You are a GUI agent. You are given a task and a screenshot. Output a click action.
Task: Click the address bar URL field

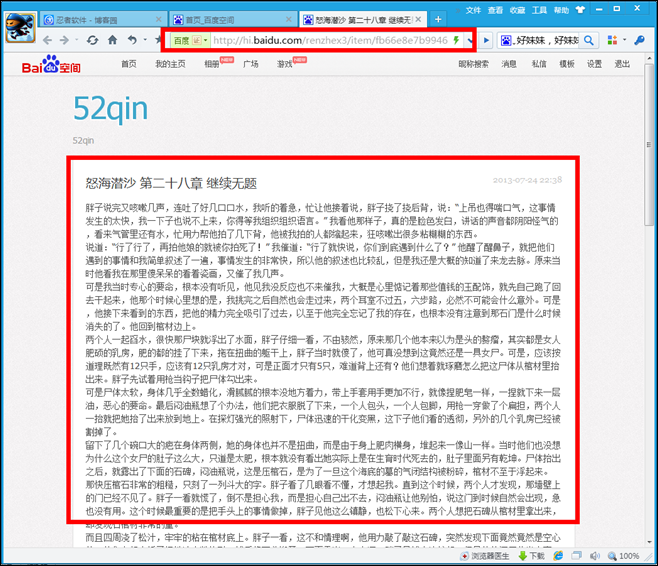[330, 41]
